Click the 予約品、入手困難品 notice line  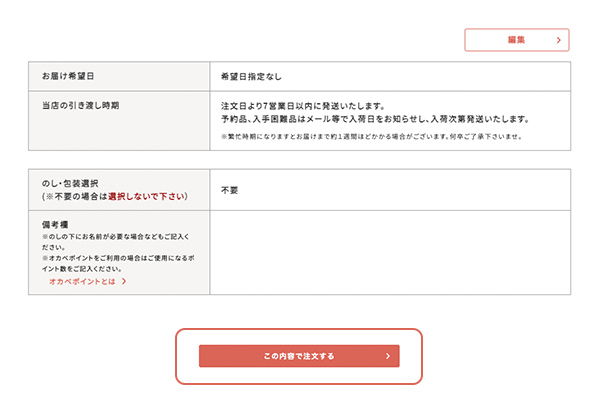pos(371,118)
